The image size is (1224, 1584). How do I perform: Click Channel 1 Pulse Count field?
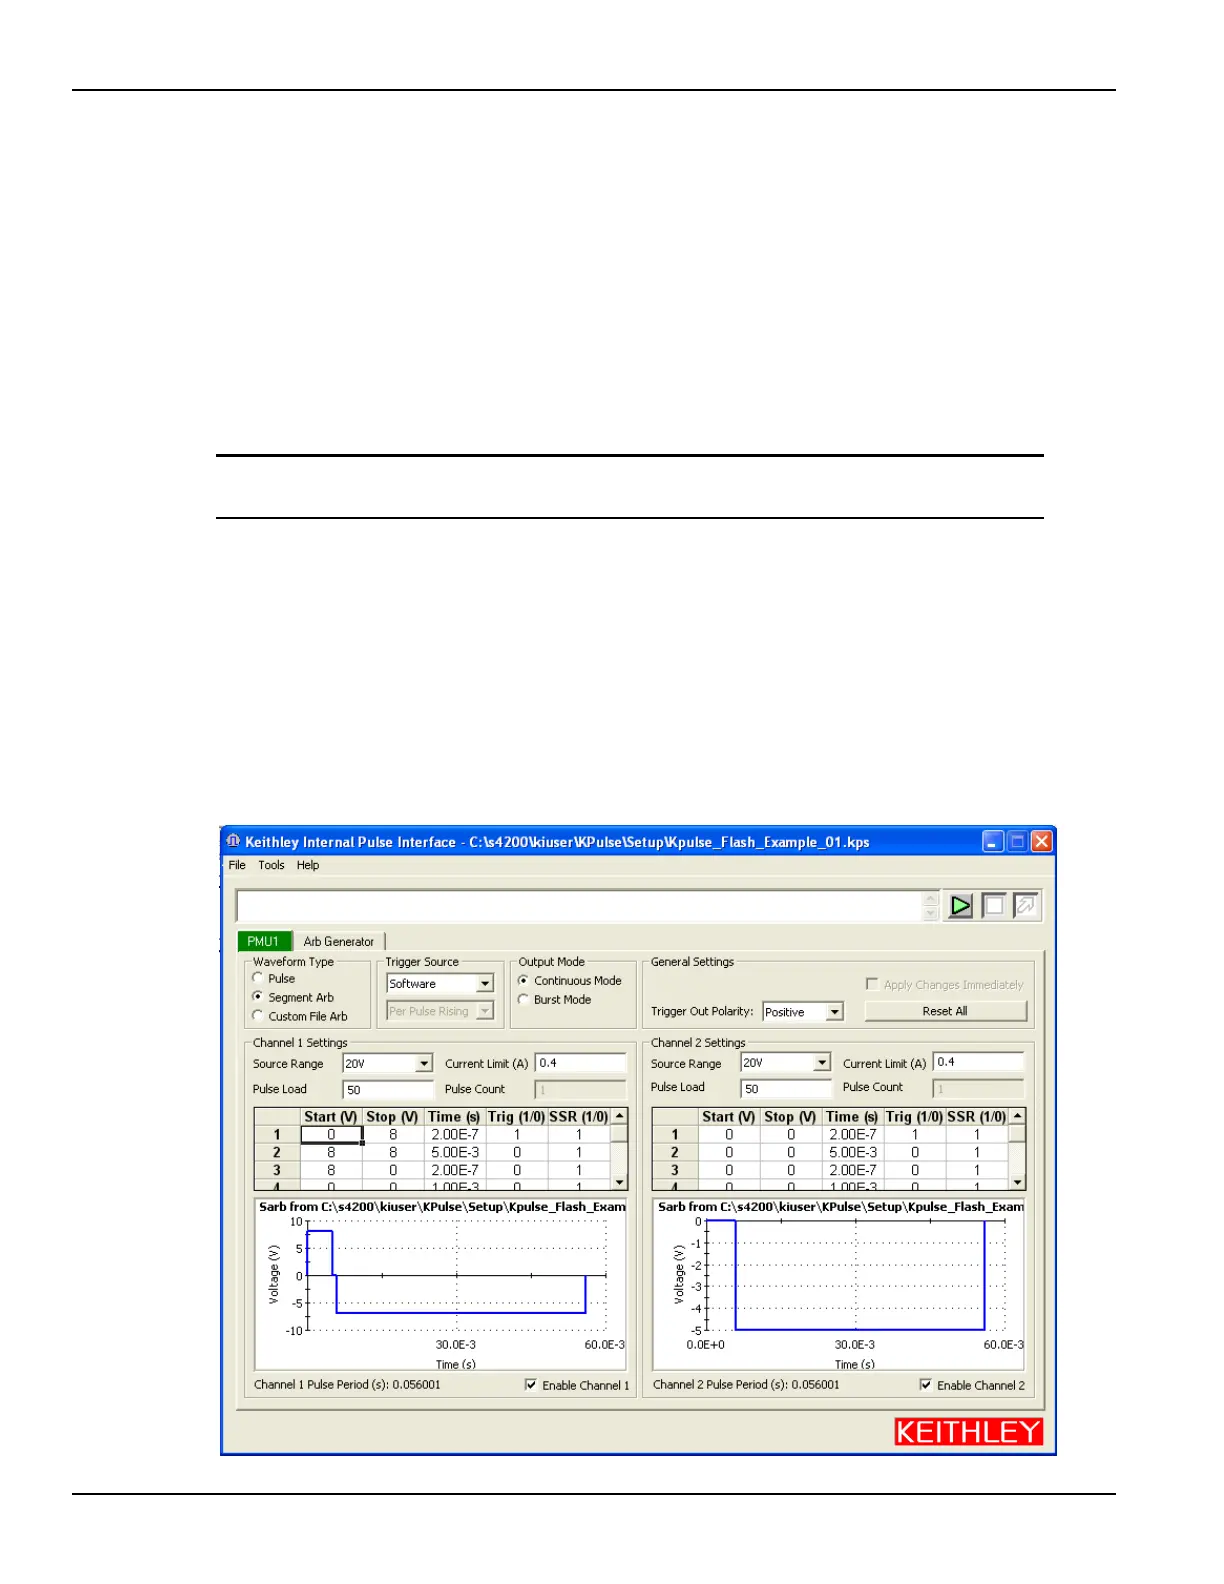coord(580,1089)
